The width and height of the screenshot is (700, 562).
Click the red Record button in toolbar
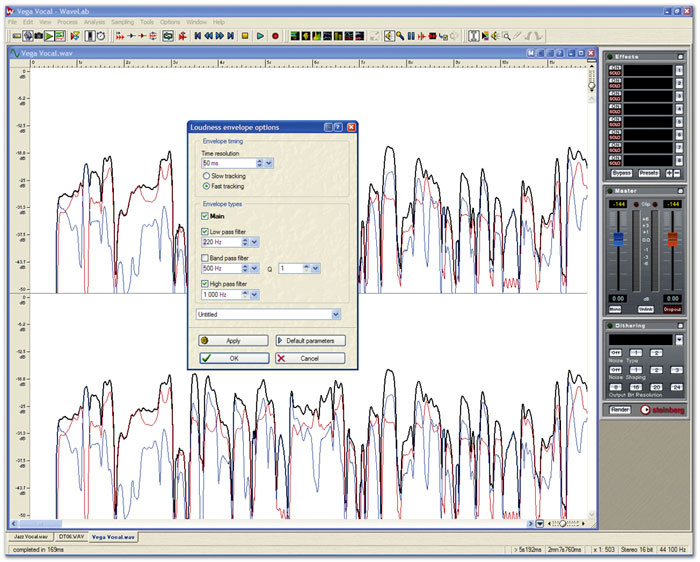(275, 36)
